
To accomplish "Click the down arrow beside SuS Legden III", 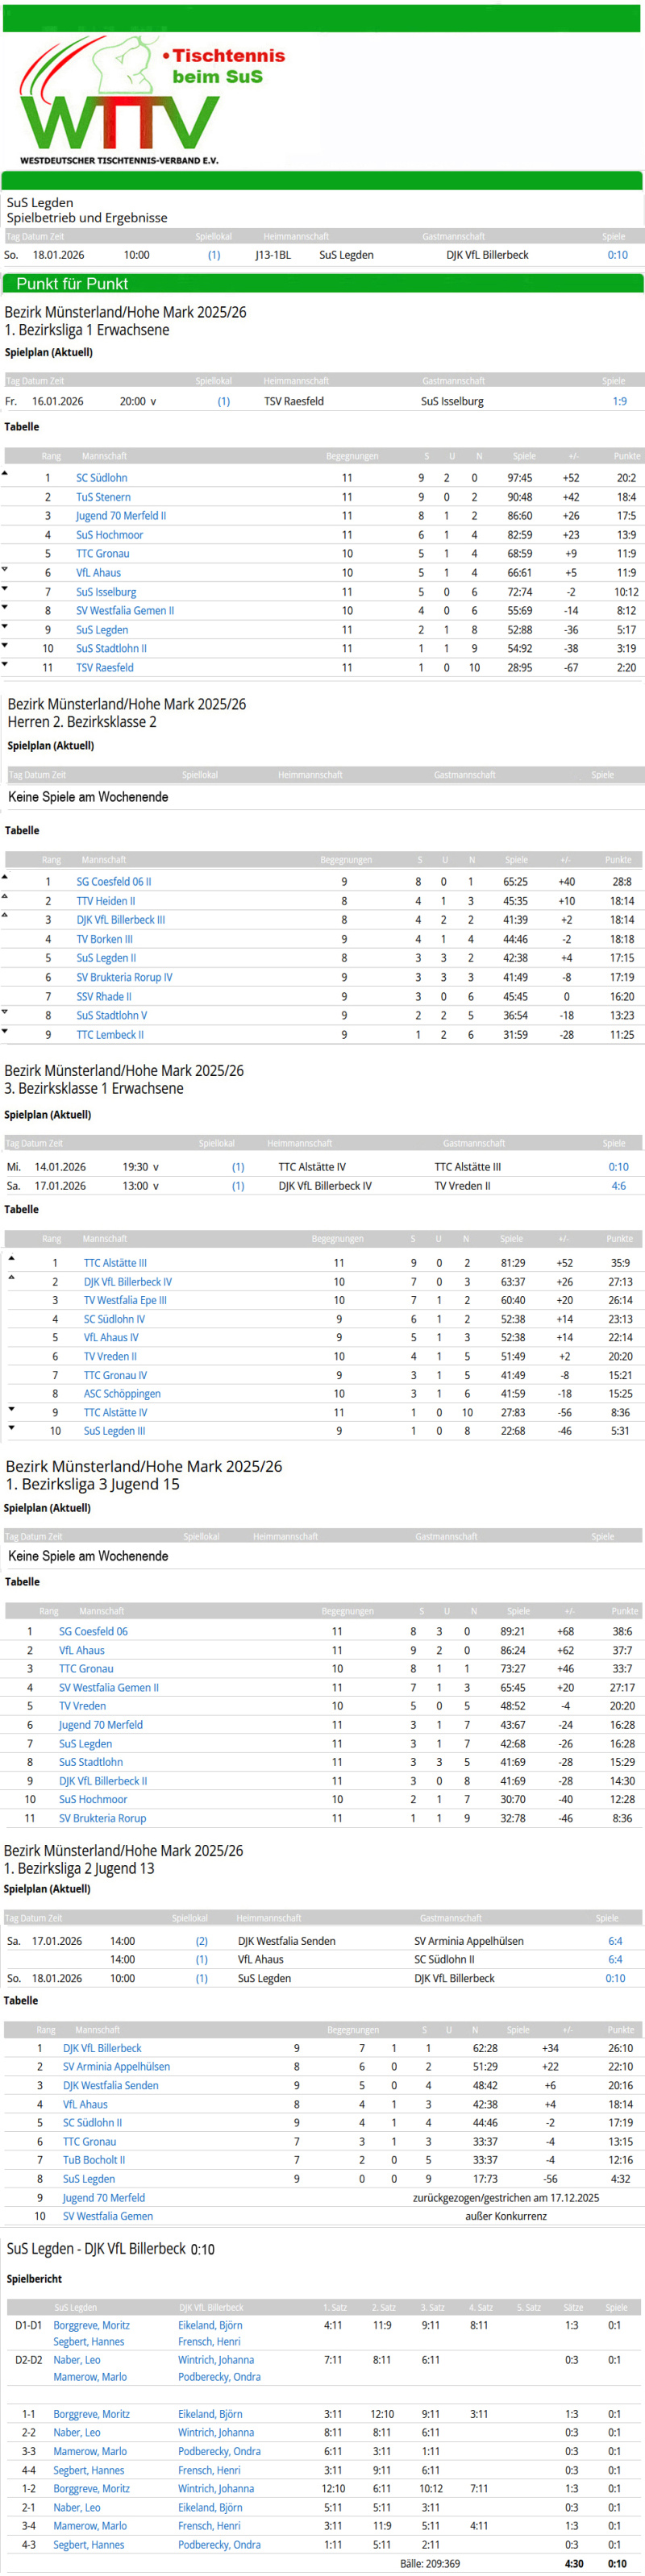I will 12,1427.
